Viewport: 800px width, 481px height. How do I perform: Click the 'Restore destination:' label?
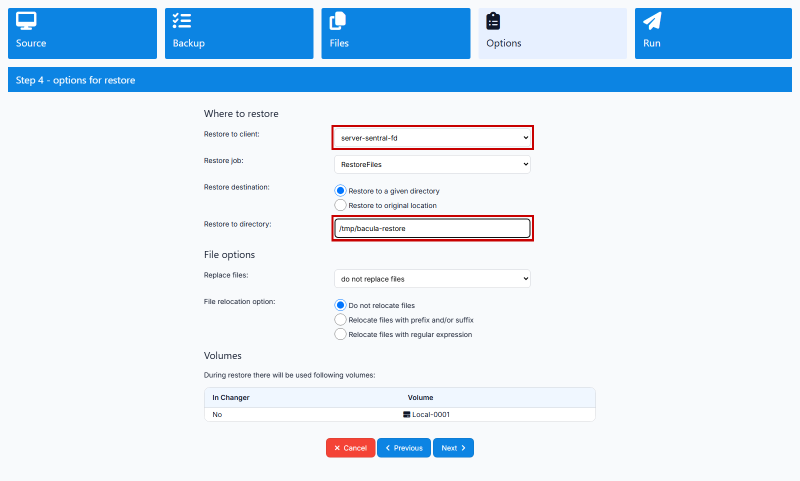[237, 187]
